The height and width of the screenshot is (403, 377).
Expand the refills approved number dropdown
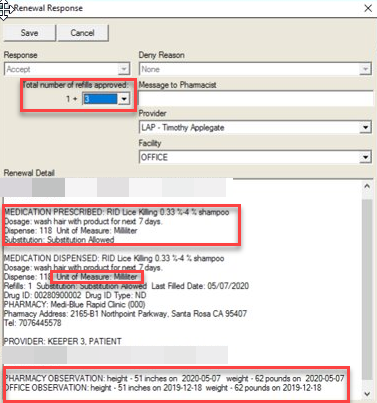coord(124,99)
